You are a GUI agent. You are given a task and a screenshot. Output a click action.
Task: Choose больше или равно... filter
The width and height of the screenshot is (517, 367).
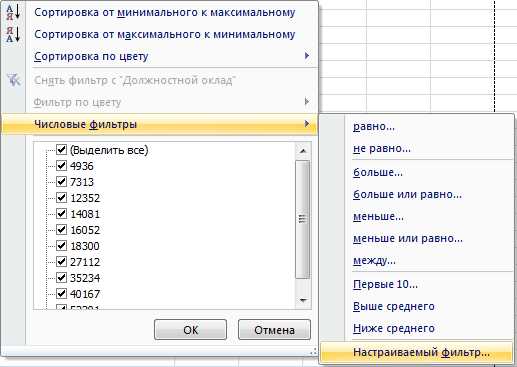coord(407,194)
